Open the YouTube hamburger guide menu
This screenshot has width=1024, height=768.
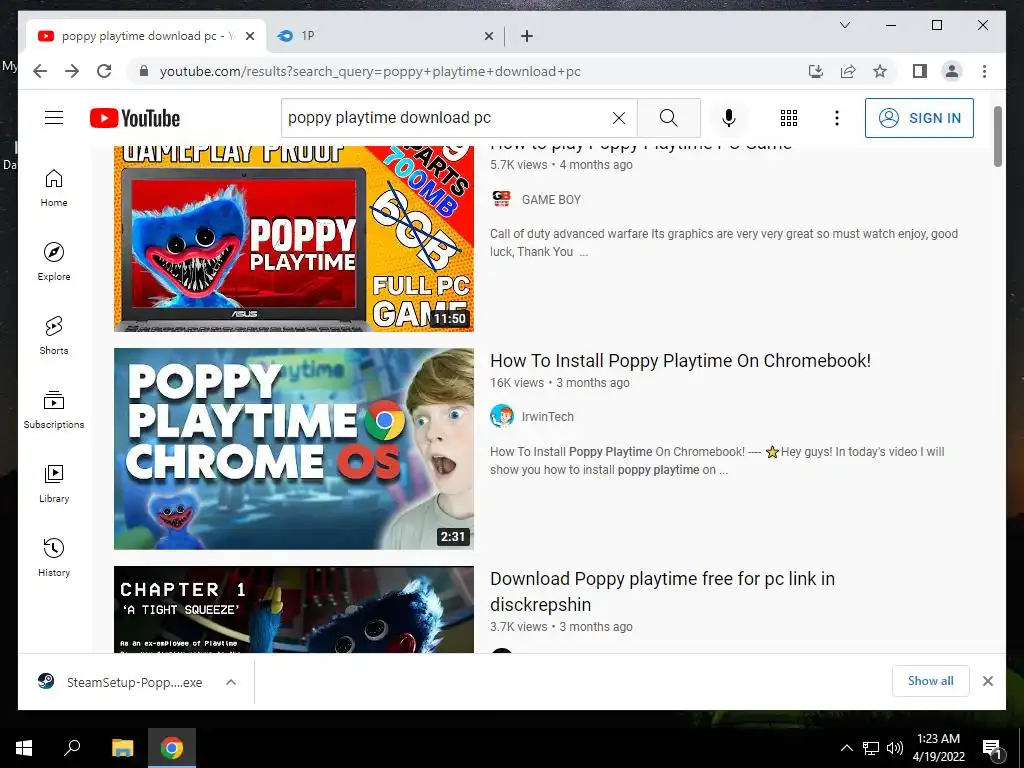coord(54,118)
